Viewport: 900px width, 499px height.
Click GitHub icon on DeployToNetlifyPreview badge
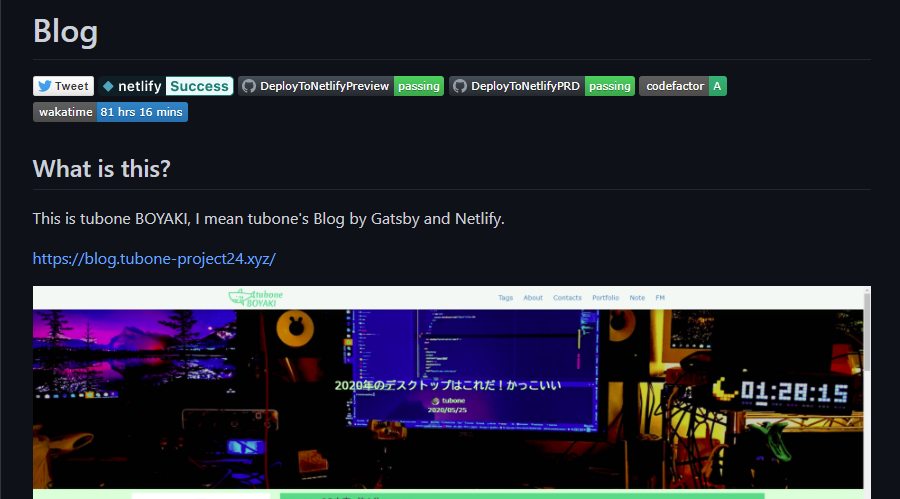[x=249, y=86]
